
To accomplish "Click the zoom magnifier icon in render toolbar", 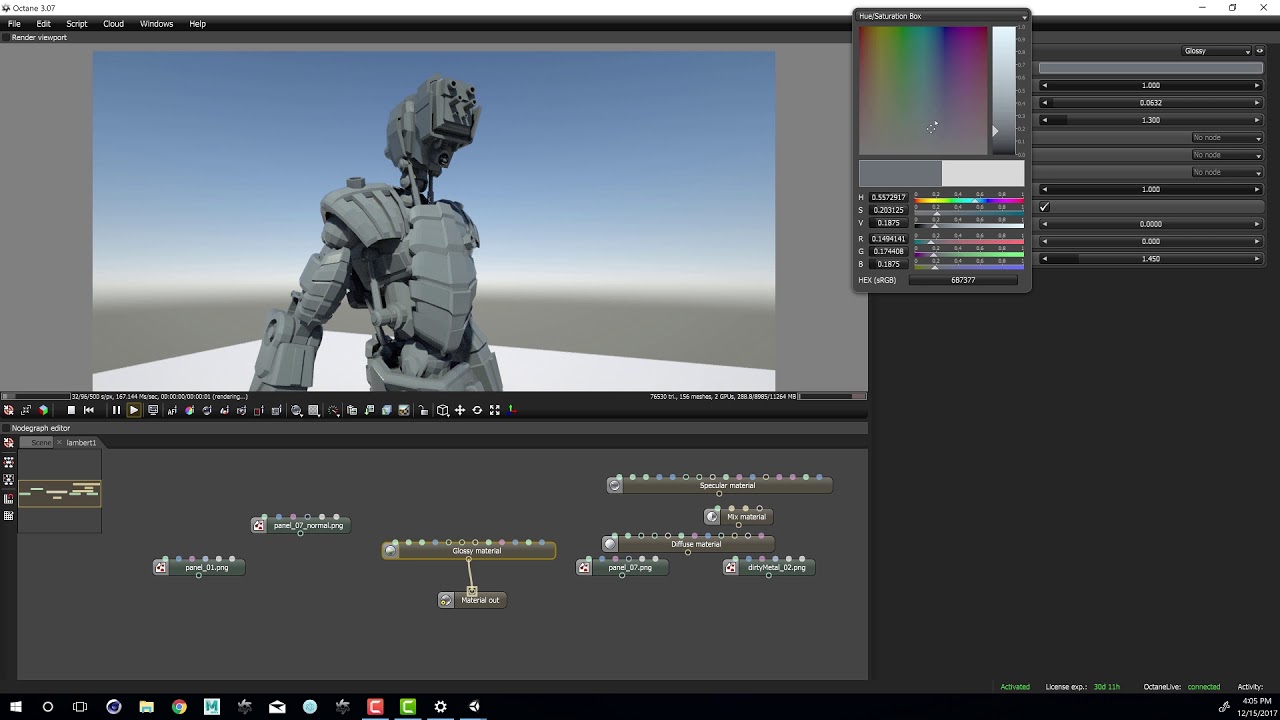I will [x=296, y=410].
